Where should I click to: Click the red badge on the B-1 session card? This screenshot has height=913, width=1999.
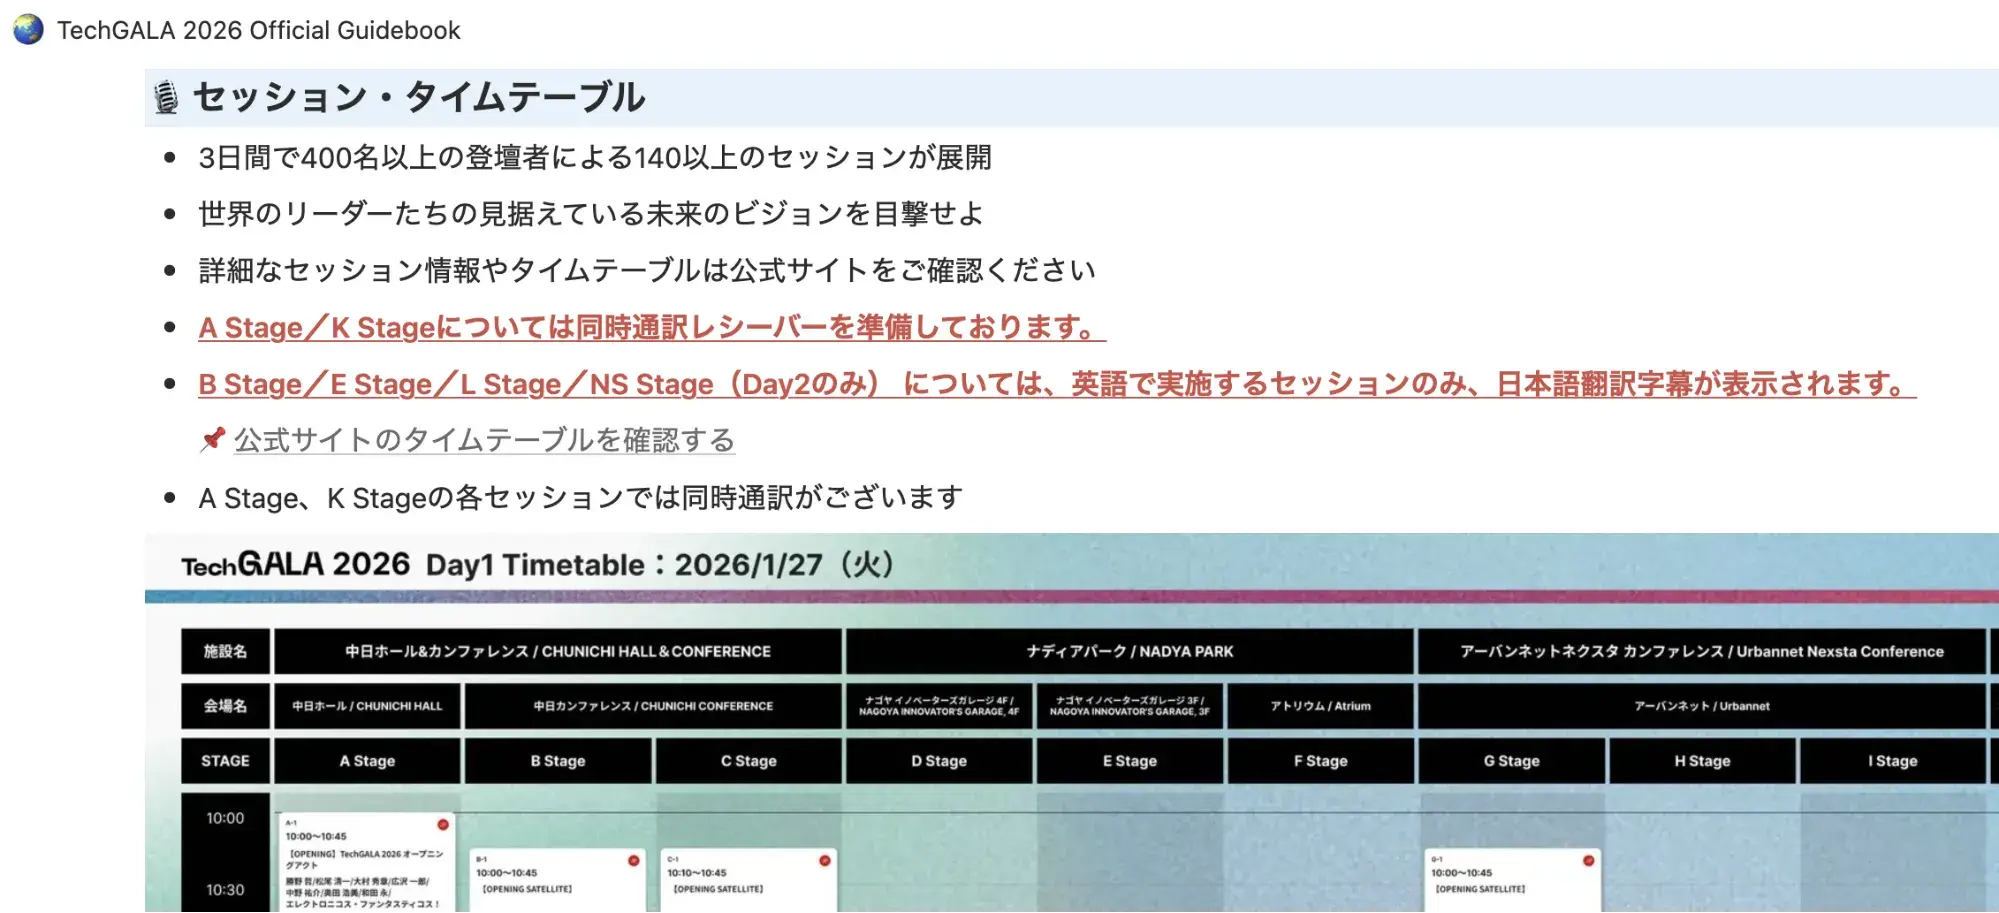633,861
